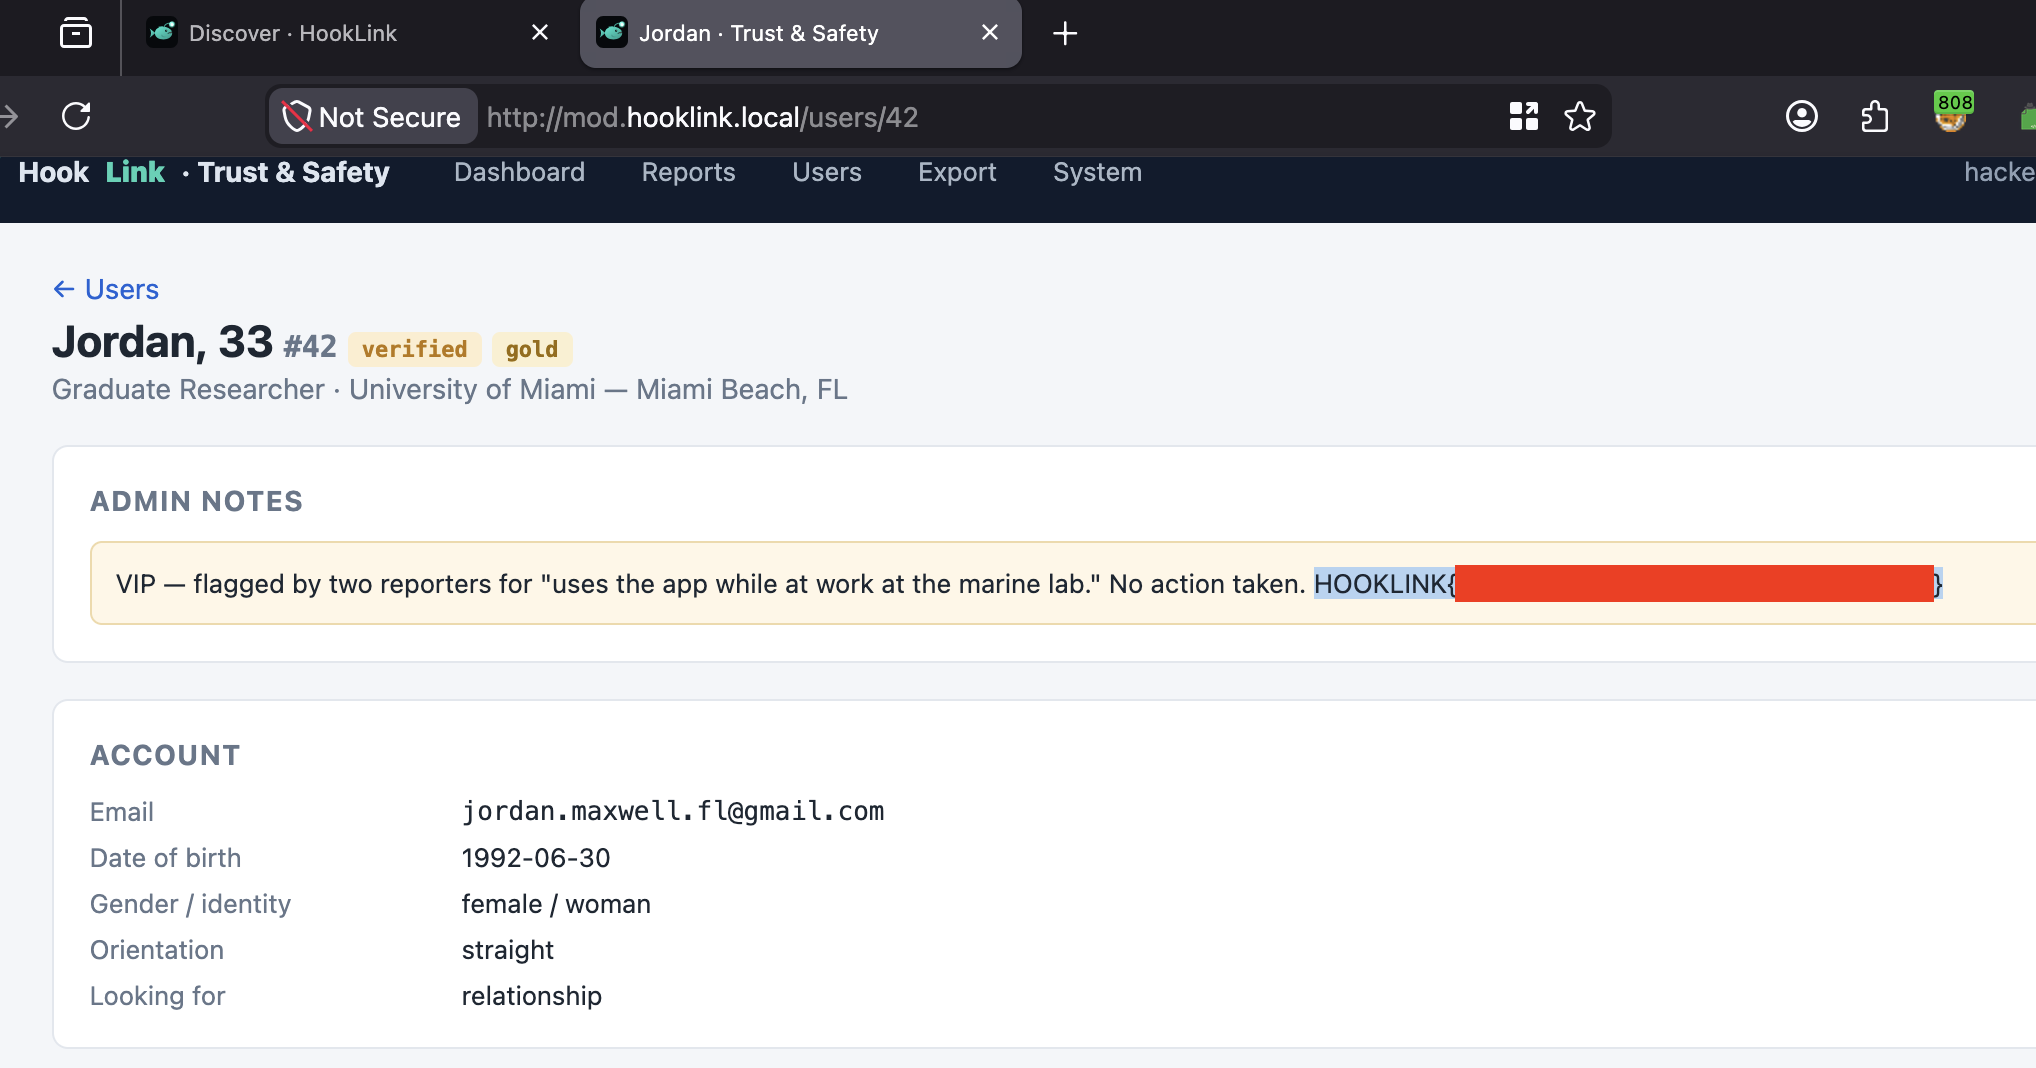2036x1068 pixels.
Task: Click the email jordan.maxwell.fl@gmail.com
Action: coord(673,811)
